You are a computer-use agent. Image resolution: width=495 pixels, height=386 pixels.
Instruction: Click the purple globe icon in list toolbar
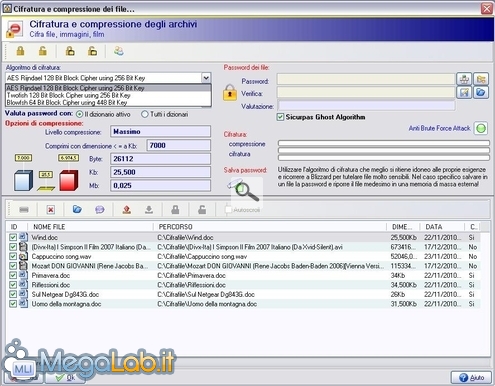click(100, 210)
